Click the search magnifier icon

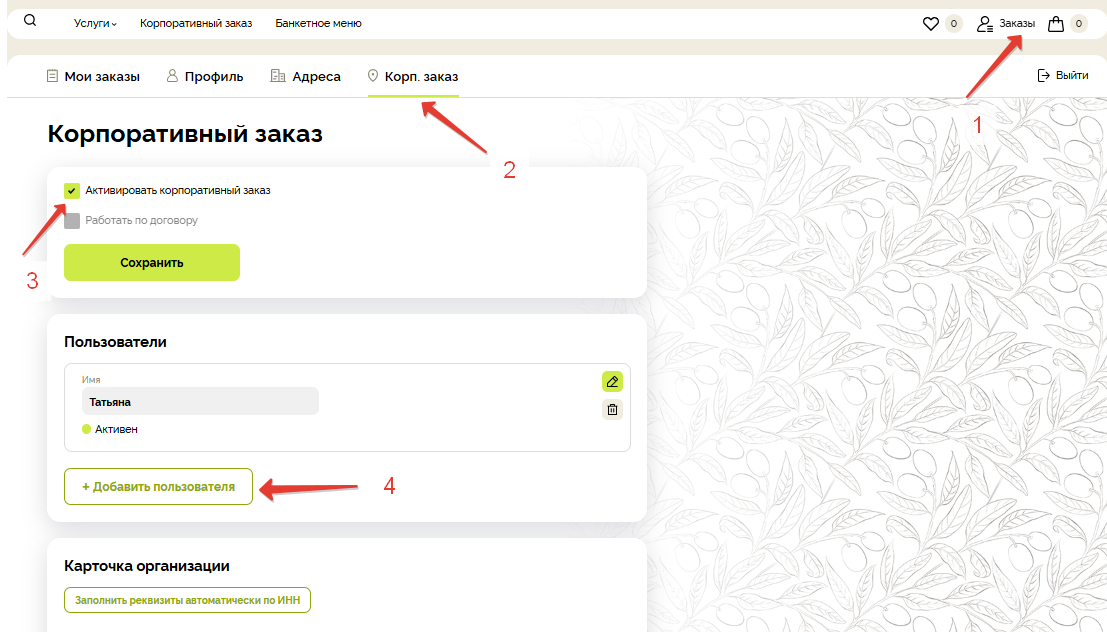[30, 21]
